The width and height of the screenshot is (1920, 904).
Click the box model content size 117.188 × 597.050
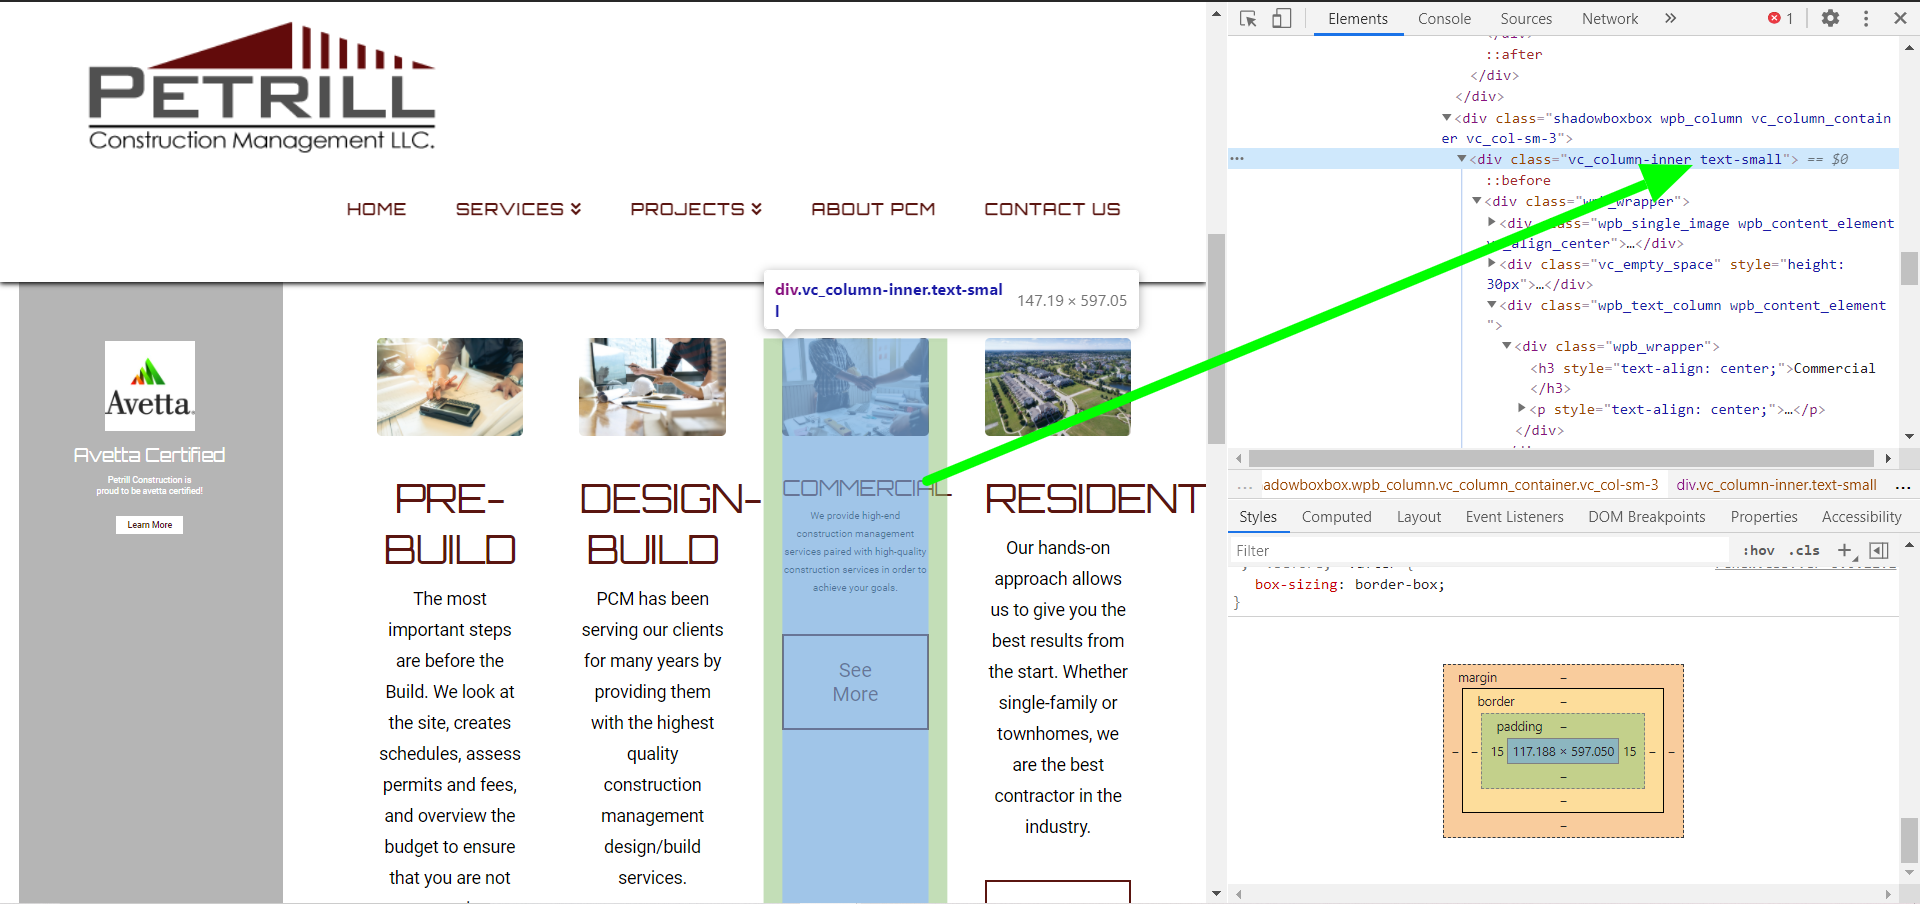[1563, 752]
